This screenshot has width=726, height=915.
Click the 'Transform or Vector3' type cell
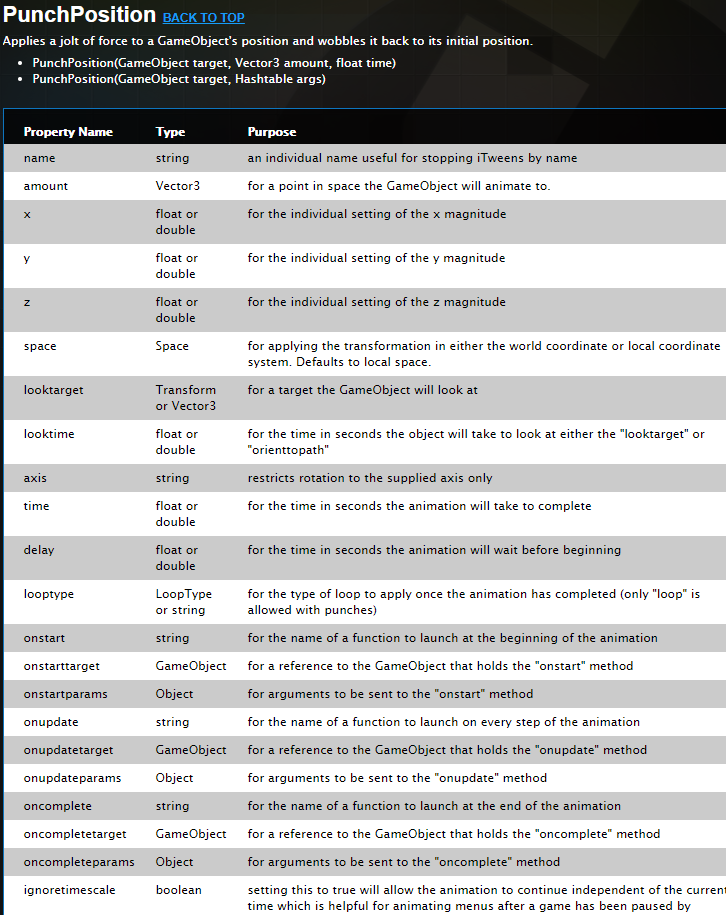(185, 398)
